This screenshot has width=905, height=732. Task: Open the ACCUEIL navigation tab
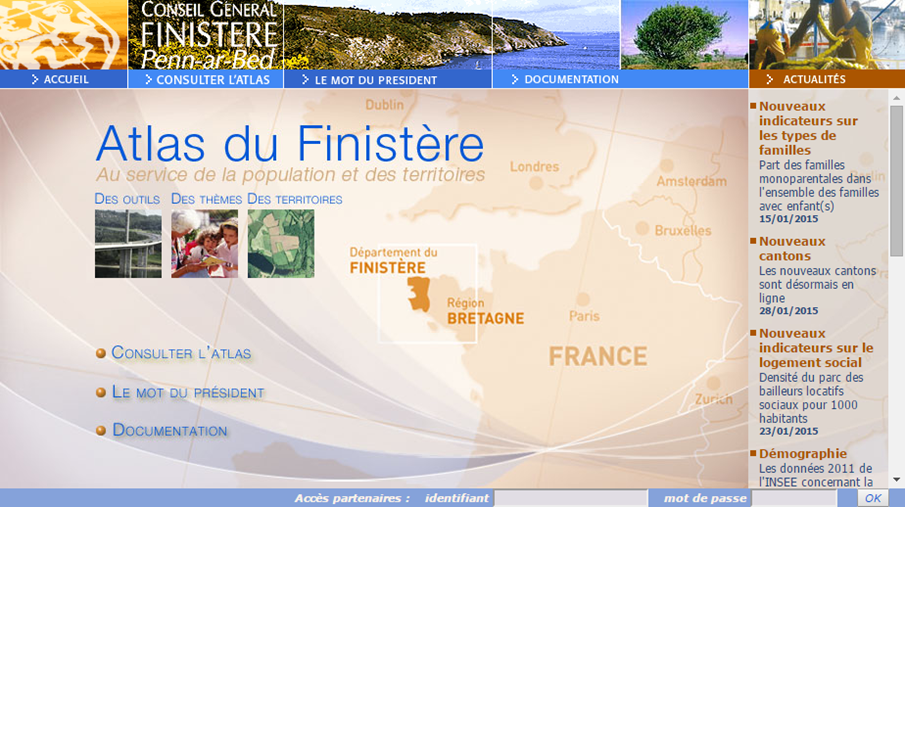pyautogui.click(x=63, y=79)
